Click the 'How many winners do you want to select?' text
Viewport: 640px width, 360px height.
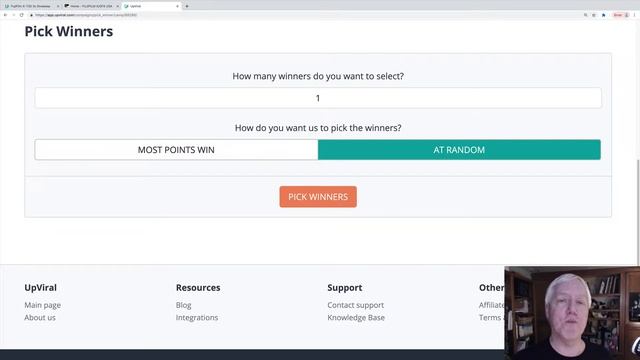(318, 76)
